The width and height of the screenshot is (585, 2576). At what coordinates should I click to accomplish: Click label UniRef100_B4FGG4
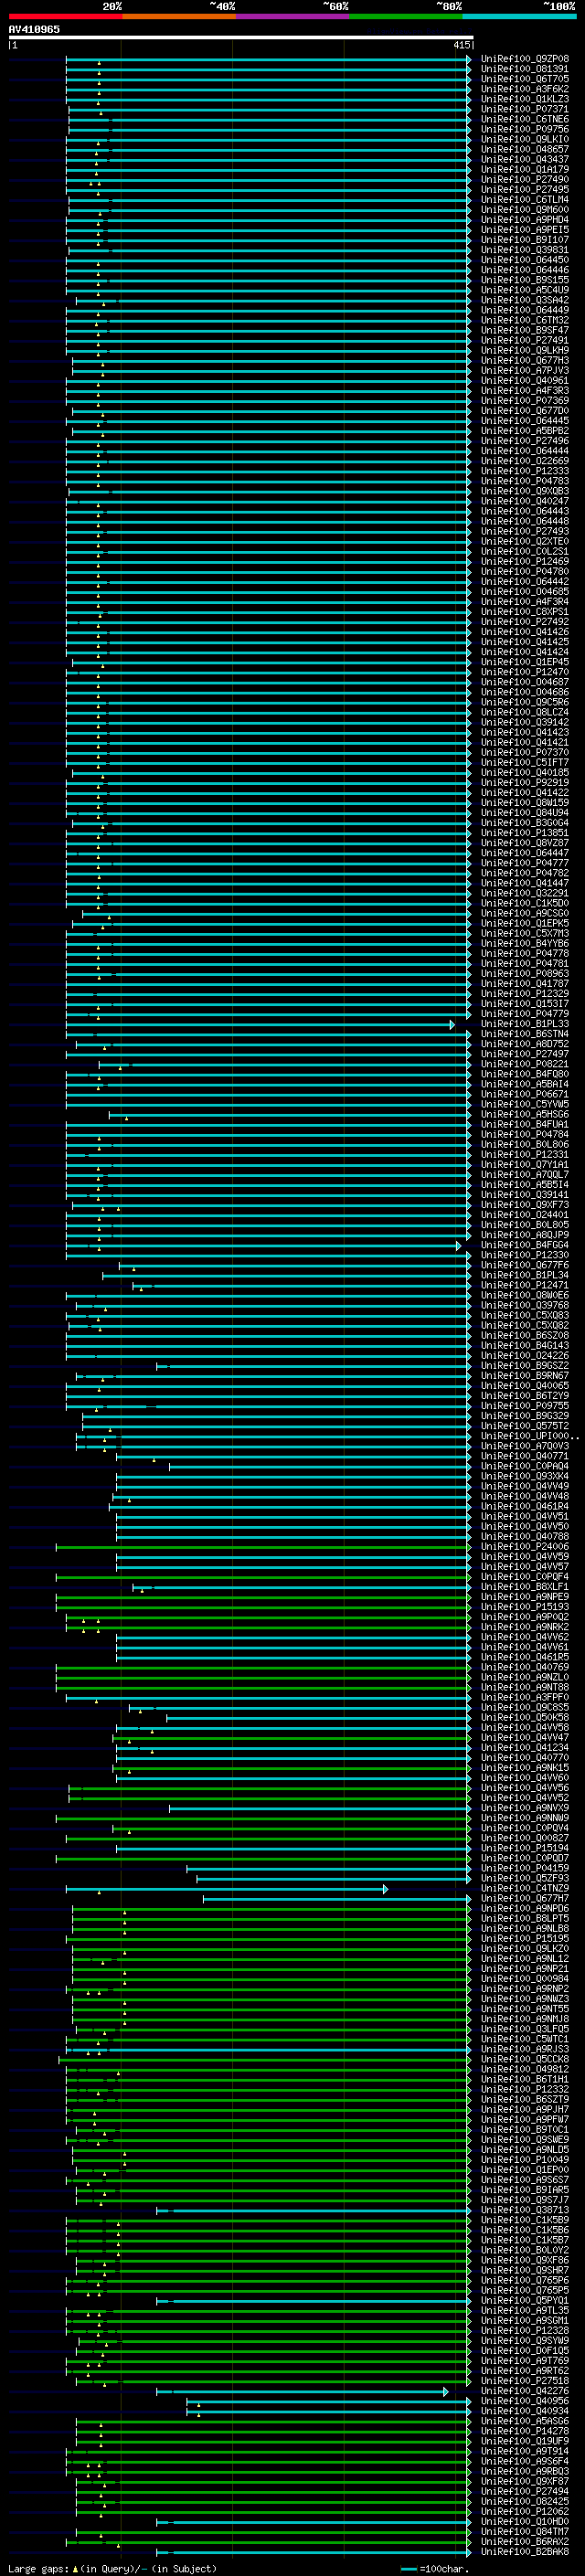525,1245
